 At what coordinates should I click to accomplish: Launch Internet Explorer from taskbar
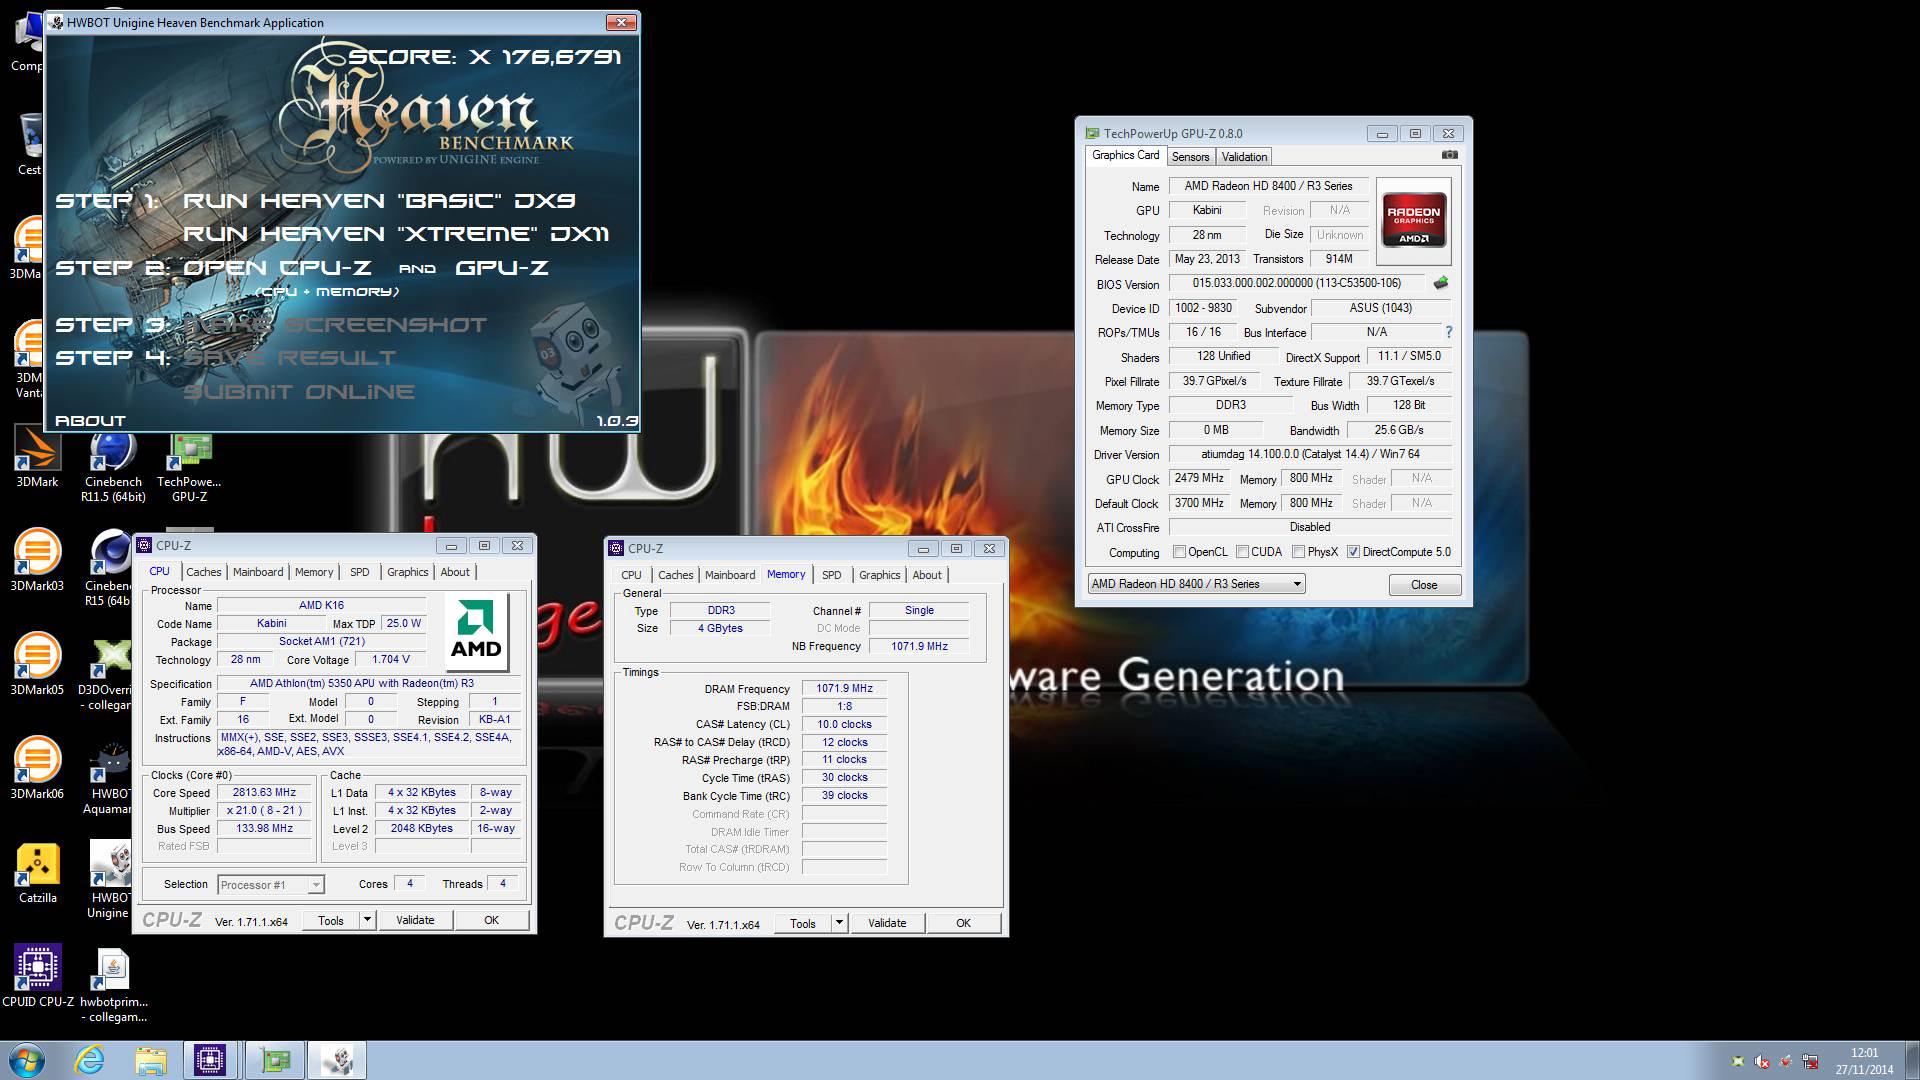[90, 1060]
